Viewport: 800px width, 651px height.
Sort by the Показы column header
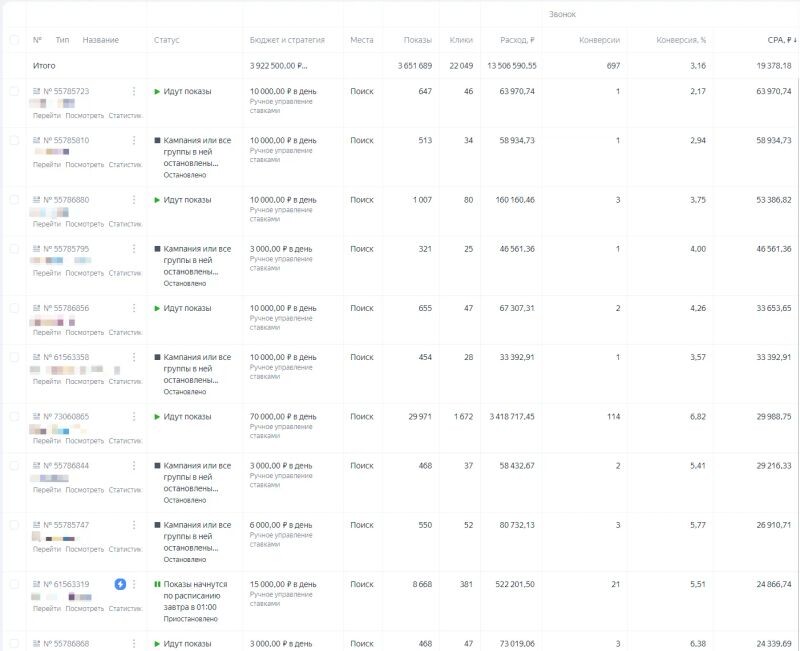(417, 40)
